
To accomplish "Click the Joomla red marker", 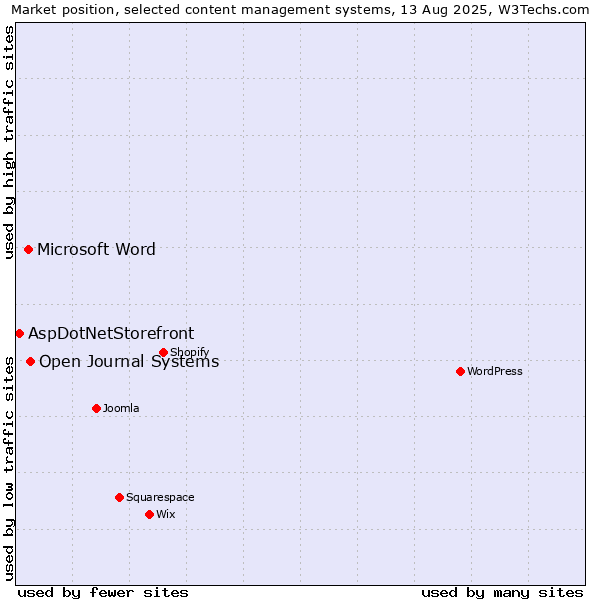I will pyautogui.click(x=96, y=408).
